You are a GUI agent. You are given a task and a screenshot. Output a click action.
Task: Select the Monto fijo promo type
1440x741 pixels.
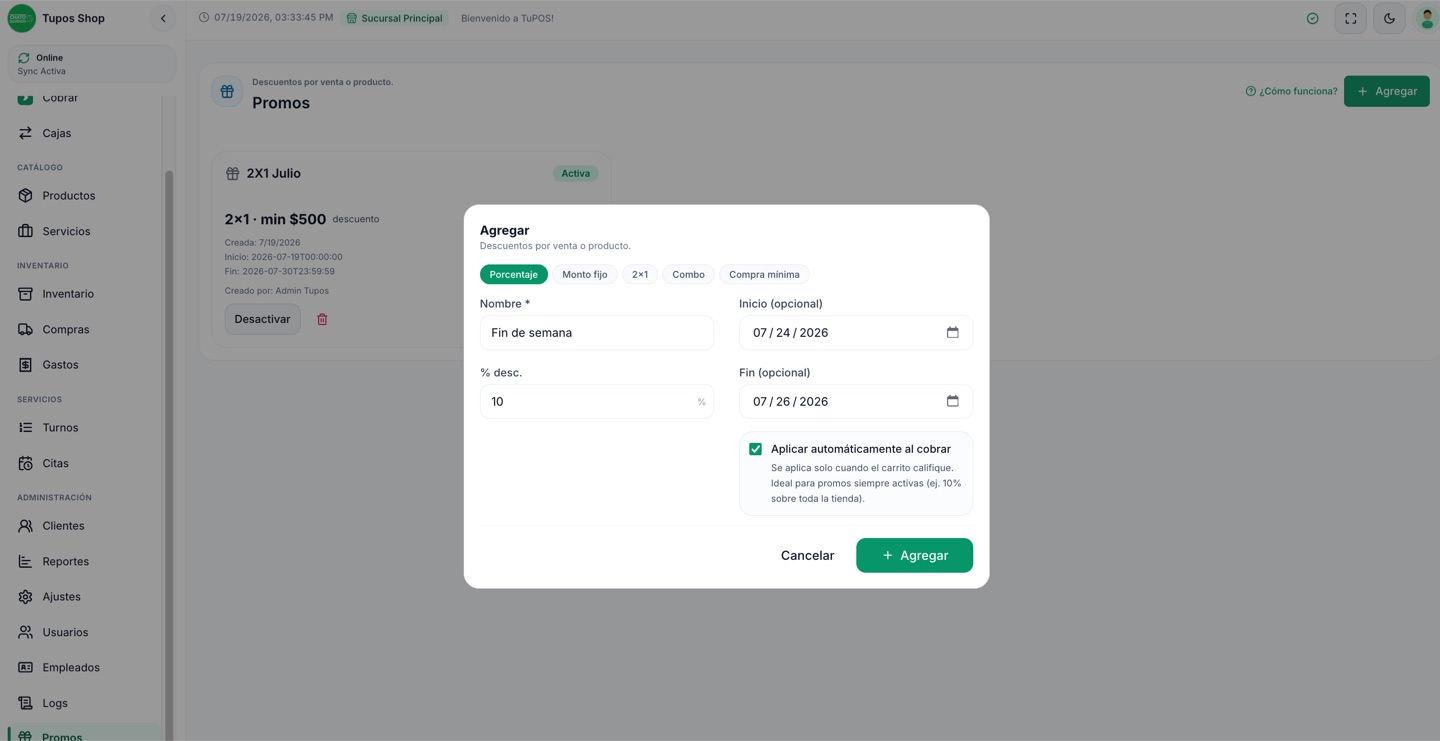(585, 274)
